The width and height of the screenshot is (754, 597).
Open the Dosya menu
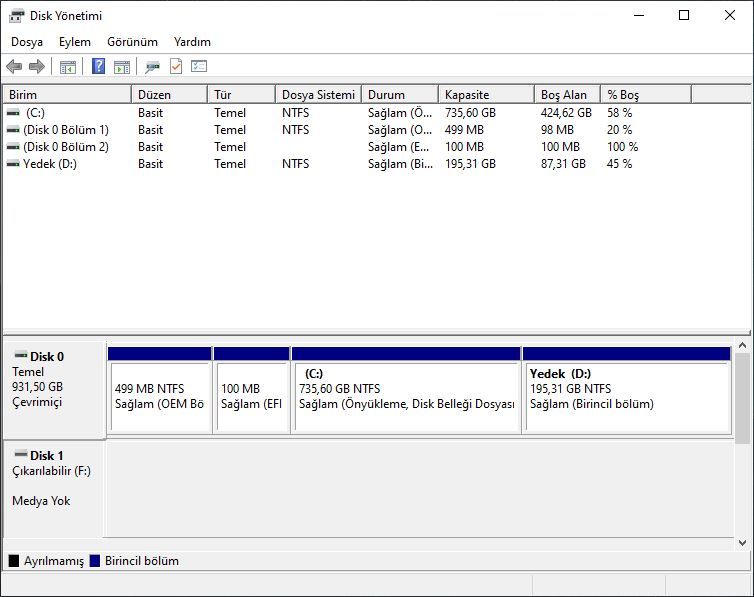tap(27, 42)
